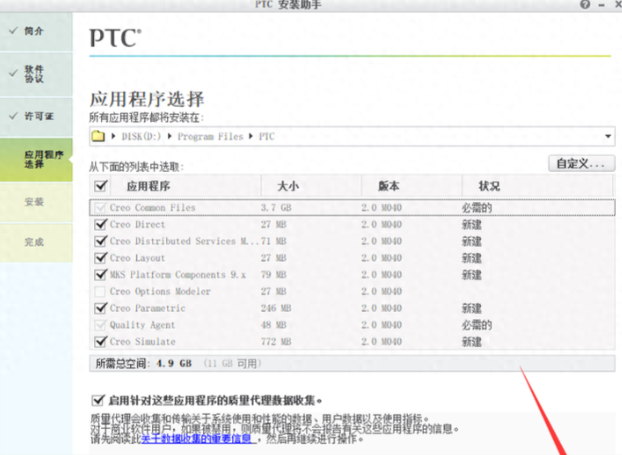Sort the list by the 大小 column
Screen dimensions: 622x455
click(x=287, y=186)
